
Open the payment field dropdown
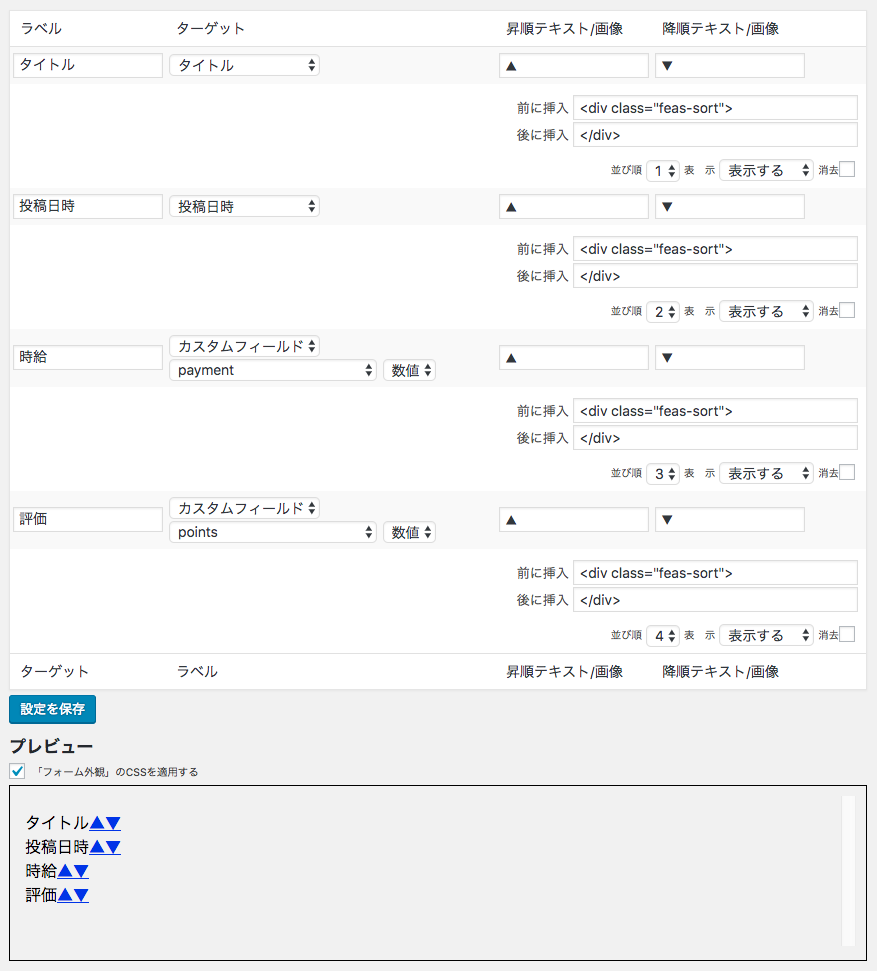tap(273, 370)
